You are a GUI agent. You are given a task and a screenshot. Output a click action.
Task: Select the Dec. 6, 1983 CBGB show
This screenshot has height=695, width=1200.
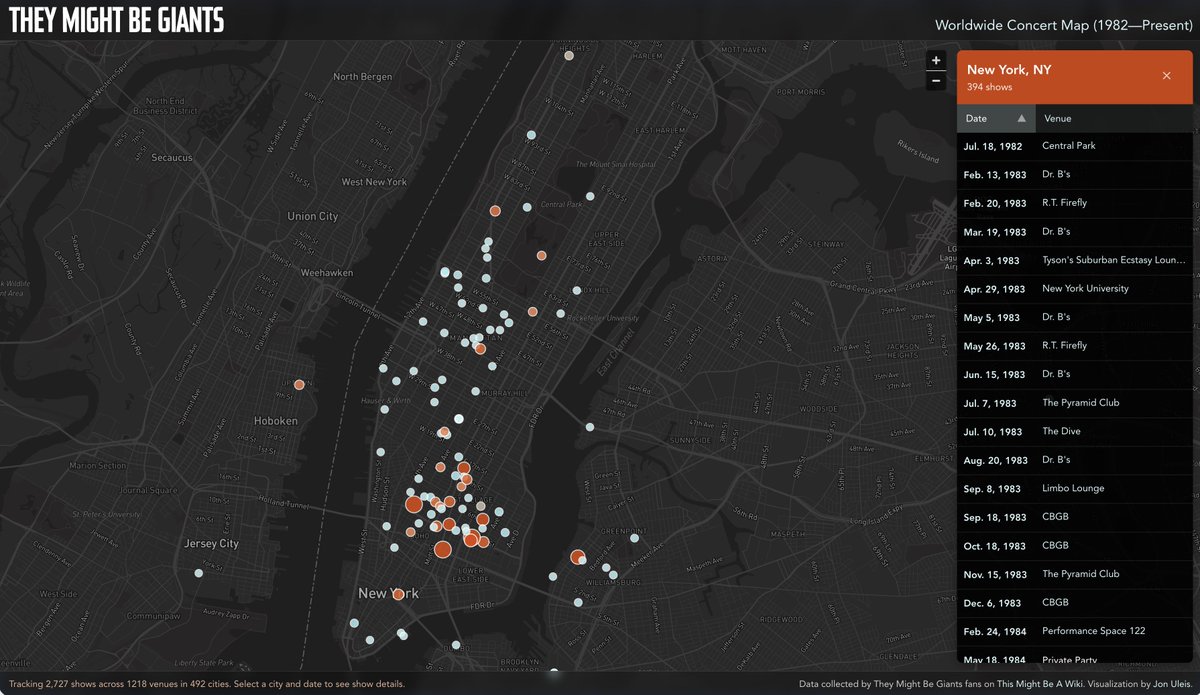(x=1075, y=603)
